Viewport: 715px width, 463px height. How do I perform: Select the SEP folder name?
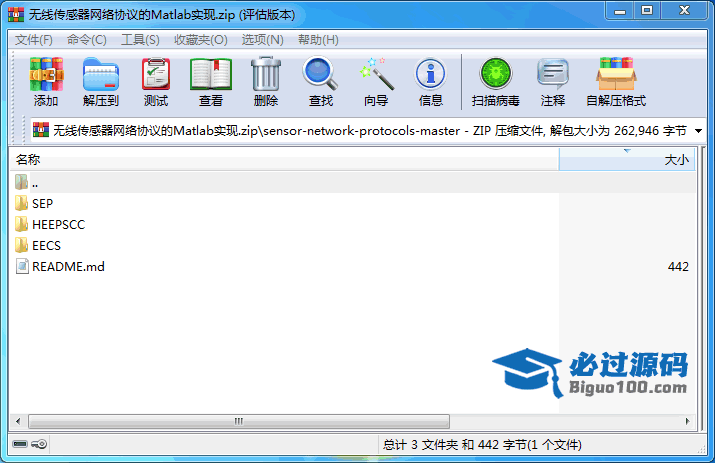[x=42, y=203]
